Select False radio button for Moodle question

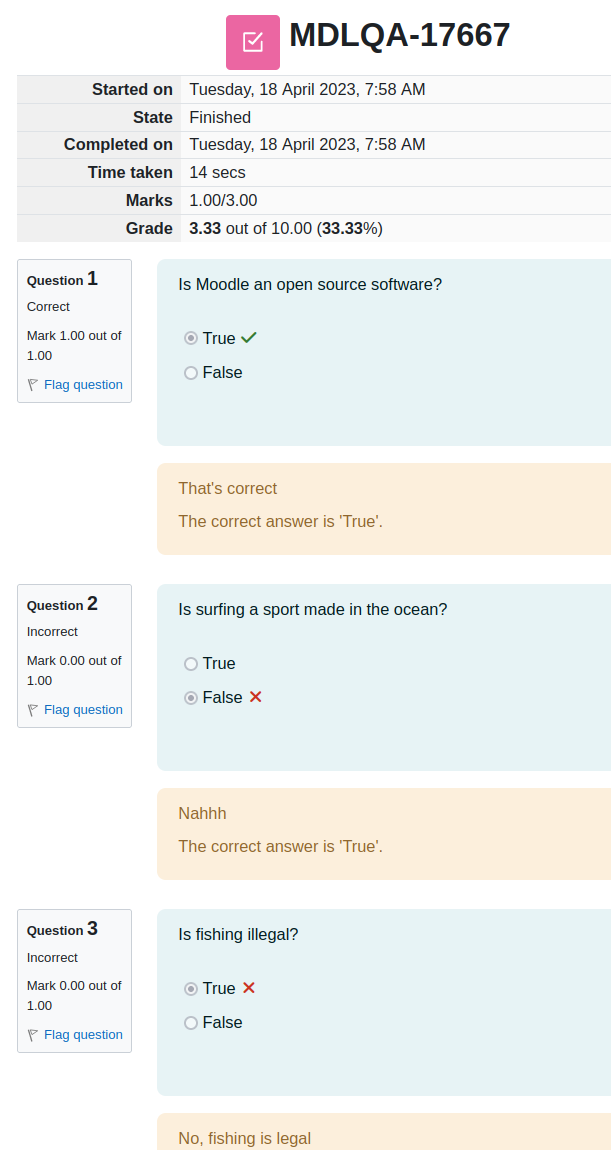tap(191, 373)
